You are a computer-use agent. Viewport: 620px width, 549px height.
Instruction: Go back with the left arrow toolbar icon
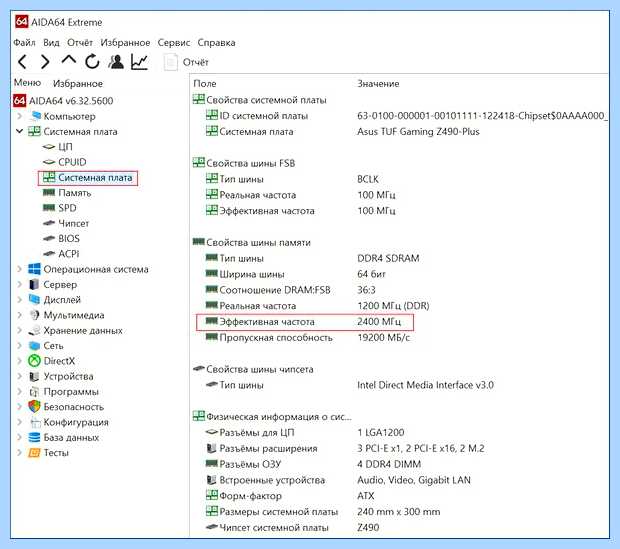coord(23,62)
